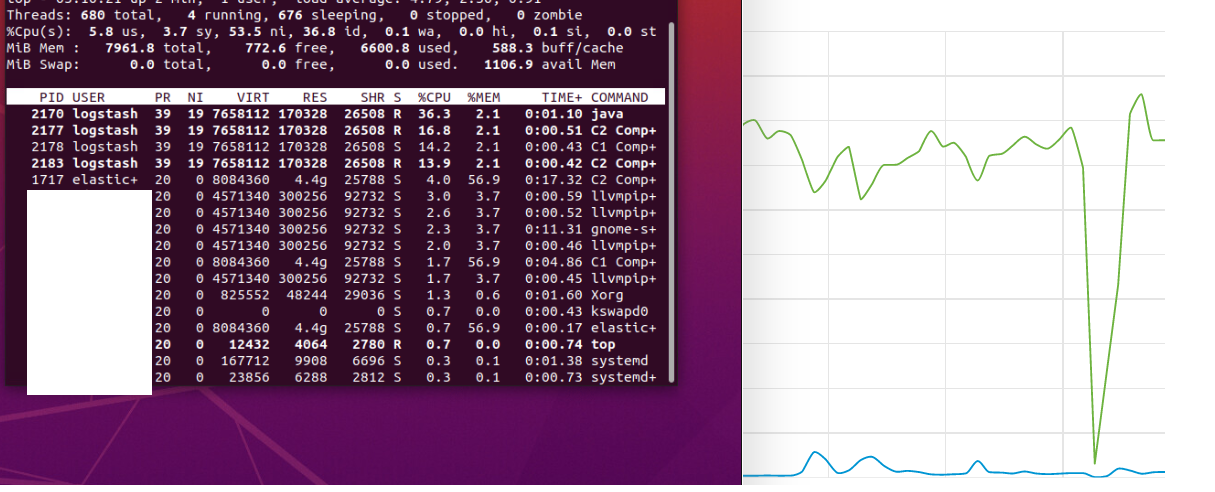Click the 29036 SHR value
This screenshot has height=492, width=1215.
(365, 295)
